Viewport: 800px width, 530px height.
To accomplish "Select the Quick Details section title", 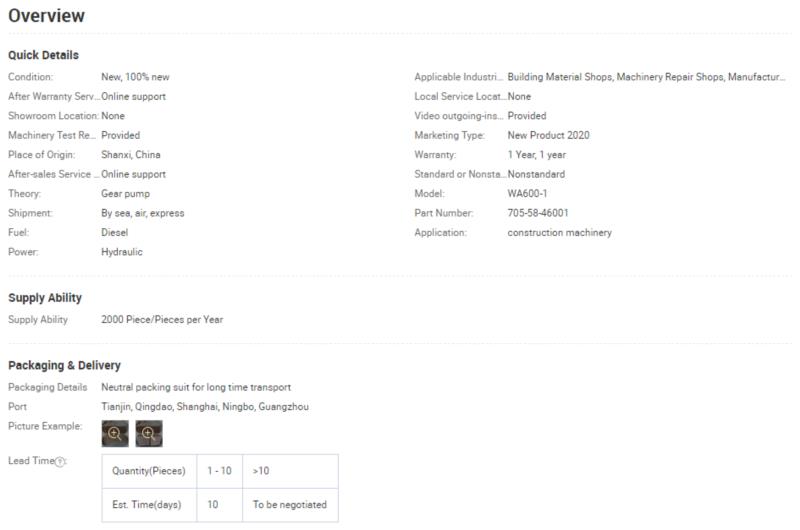I will 43,55.
